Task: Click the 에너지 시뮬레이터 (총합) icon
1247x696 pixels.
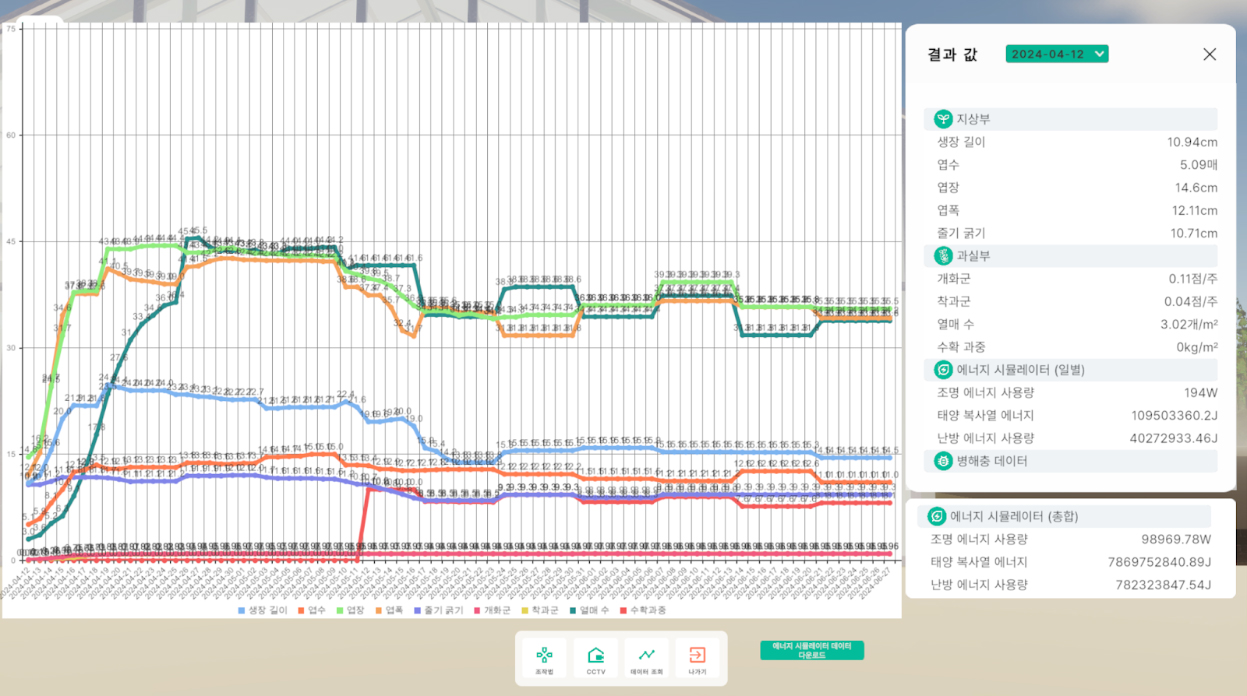Action: (x=937, y=516)
